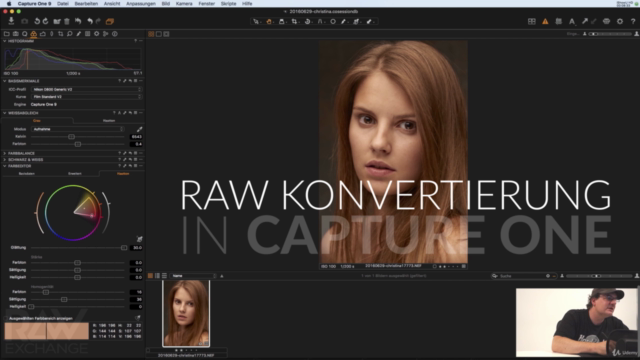Open the Kamera menu
The image size is (640, 360).
pyautogui.click(x=184, y=3)
